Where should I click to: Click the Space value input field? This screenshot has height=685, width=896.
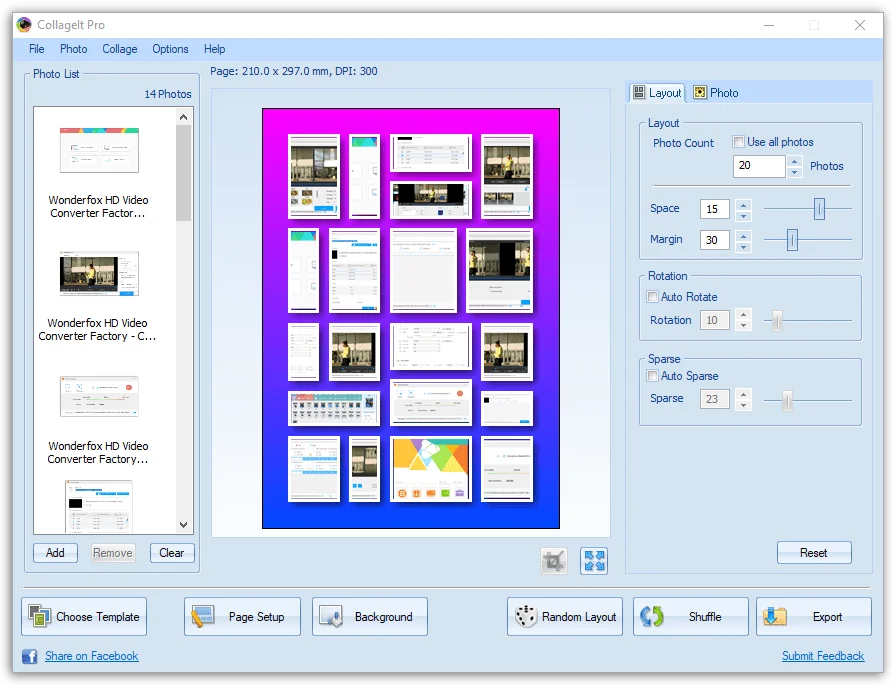pos(715,209)
